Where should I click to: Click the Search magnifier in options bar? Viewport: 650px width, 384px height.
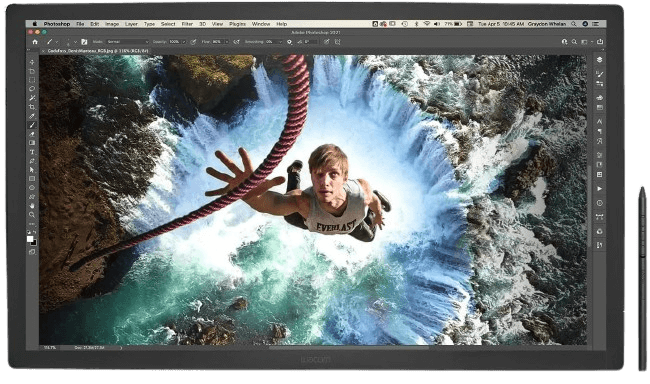click(x=574, y=41)
